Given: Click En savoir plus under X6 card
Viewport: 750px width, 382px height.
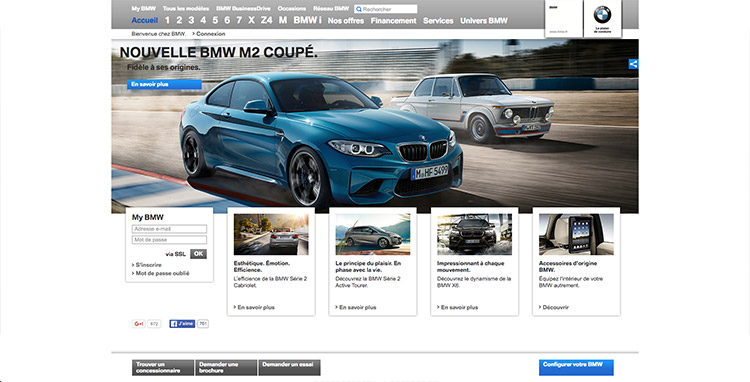Looking at the screenshot, I should pos(458,307).
